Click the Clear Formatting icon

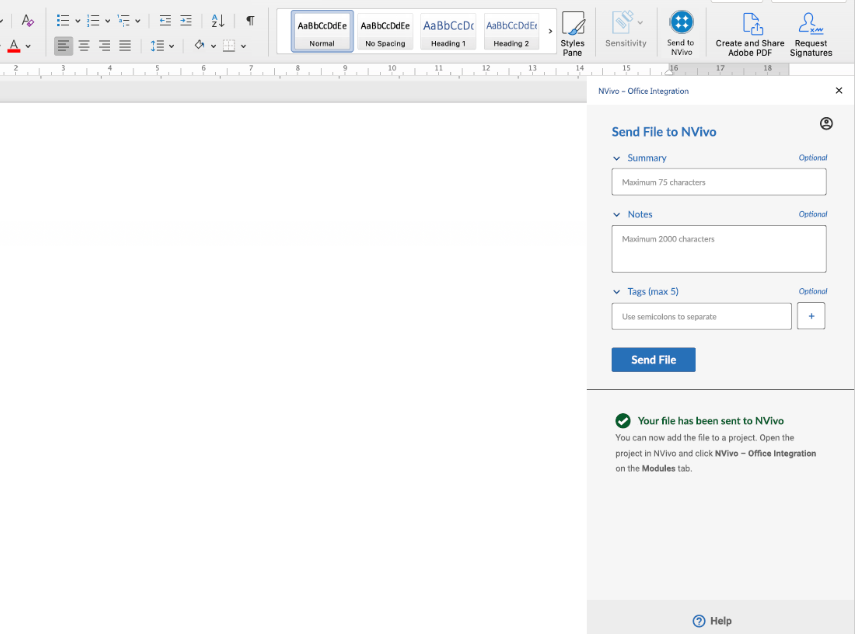click(x=28, y=20)
